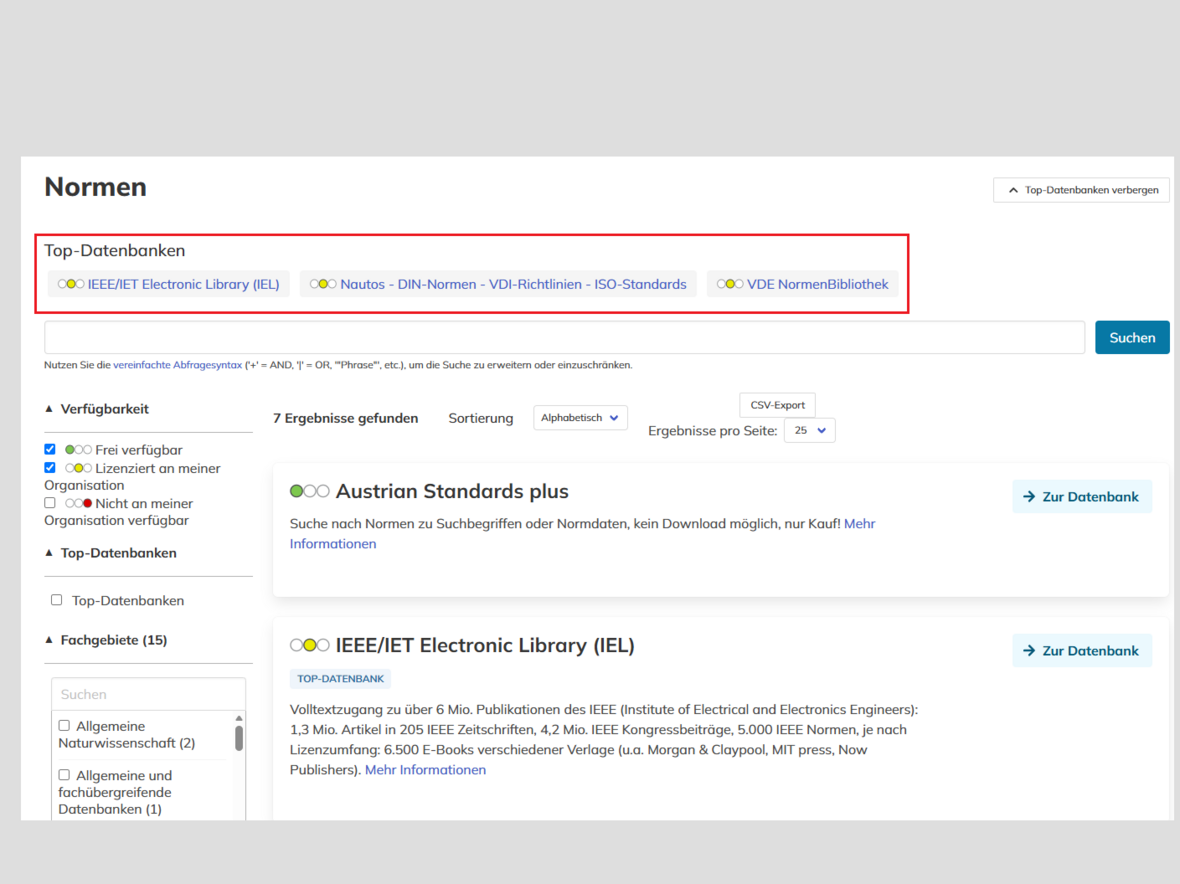Click traffic light icon beside IEEE/IET top link
Screen dimensions: 1180x884
pyautogui.click(x=71, y=284)
